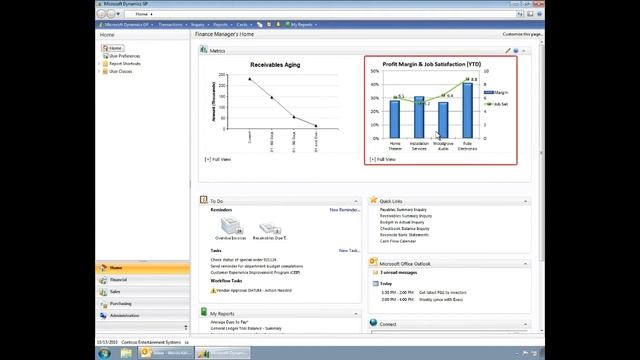Viewport: 640px width, 360px height.
Task: Open Payables Summary Inquiry quick link
Action: tap(403, 210)
